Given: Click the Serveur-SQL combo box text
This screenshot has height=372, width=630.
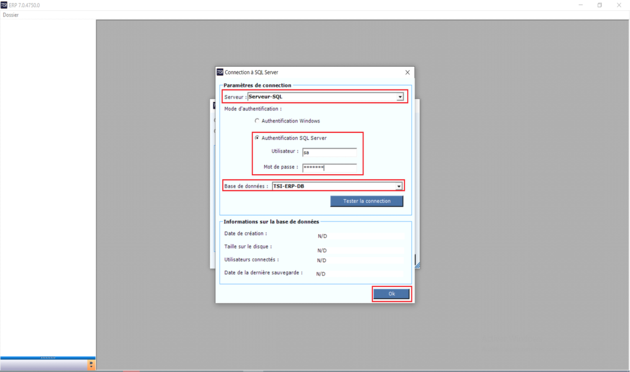Looking at the screenshot, I should tap(266, 97).
